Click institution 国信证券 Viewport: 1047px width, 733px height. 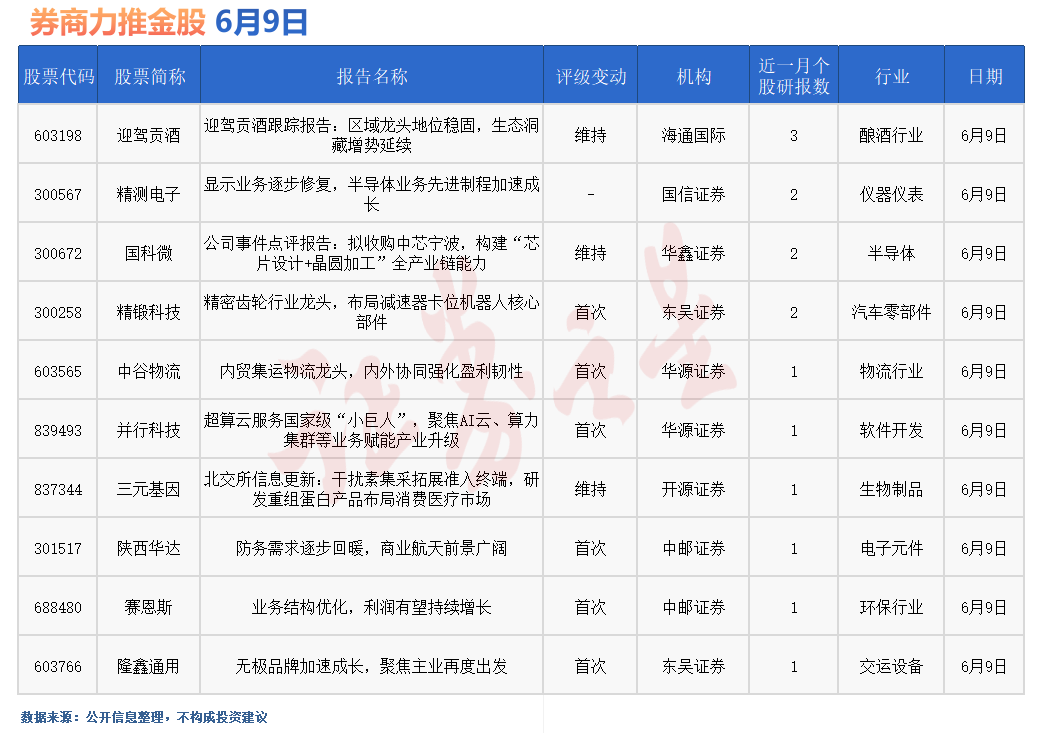click(693, 194)
